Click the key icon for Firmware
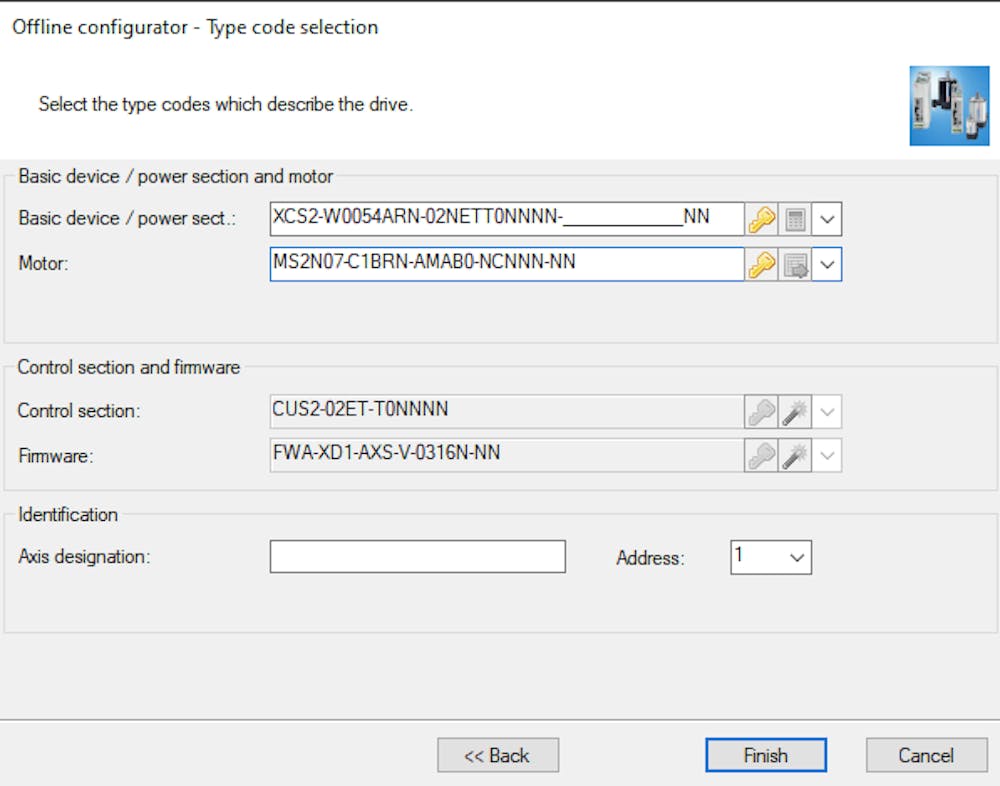This screenshot has height=786, width=1000. (x=761, y=455)
